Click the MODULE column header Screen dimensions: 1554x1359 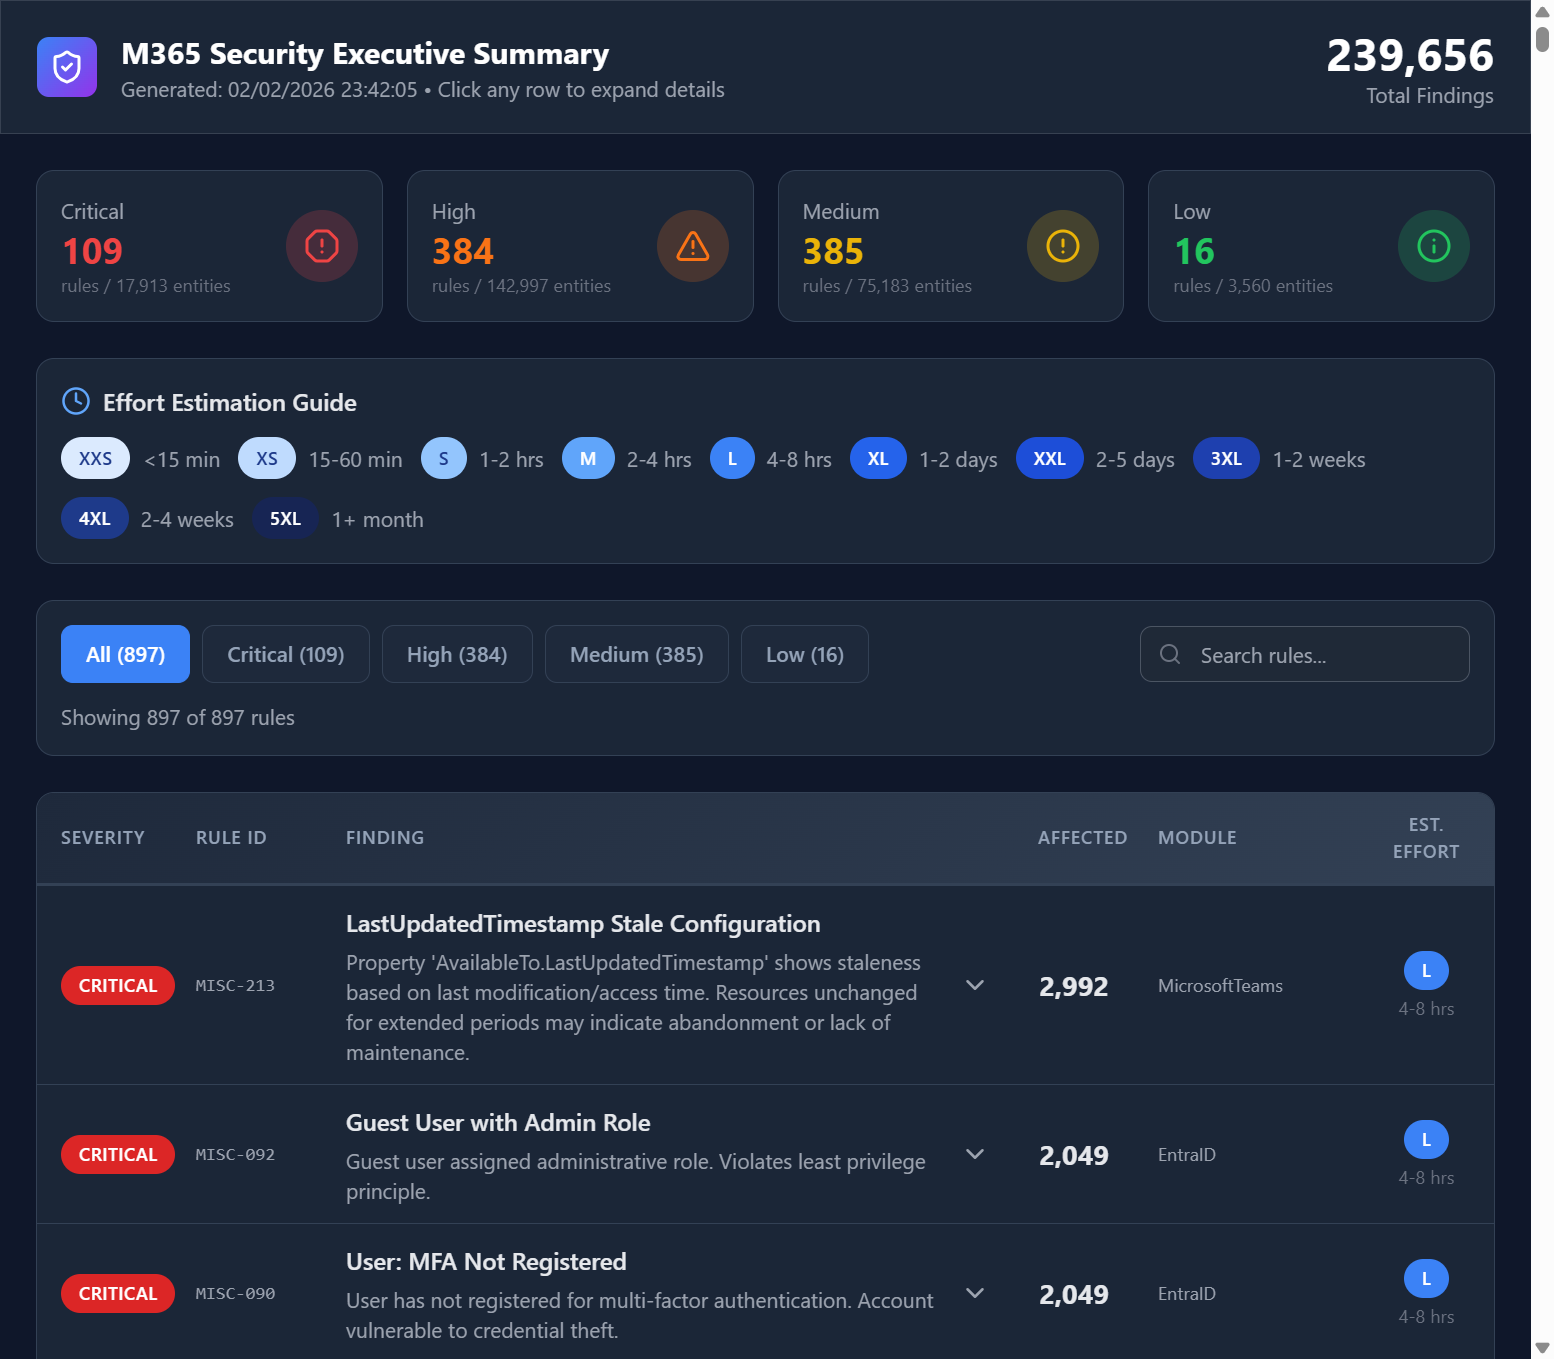1197,838
